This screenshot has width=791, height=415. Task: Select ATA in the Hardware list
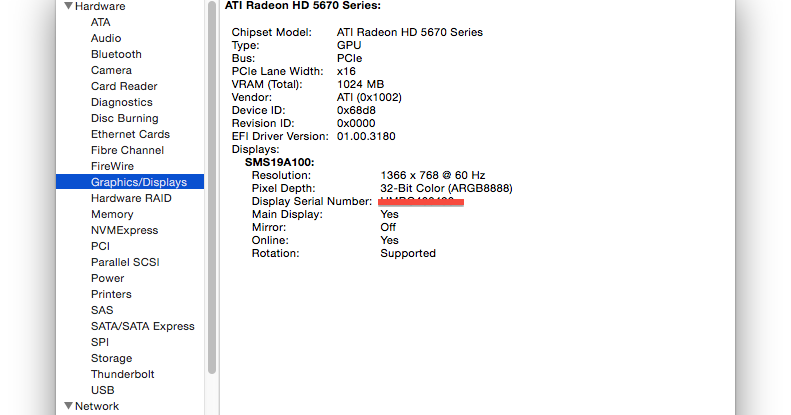pyautogui.click(x=100, y=22)
